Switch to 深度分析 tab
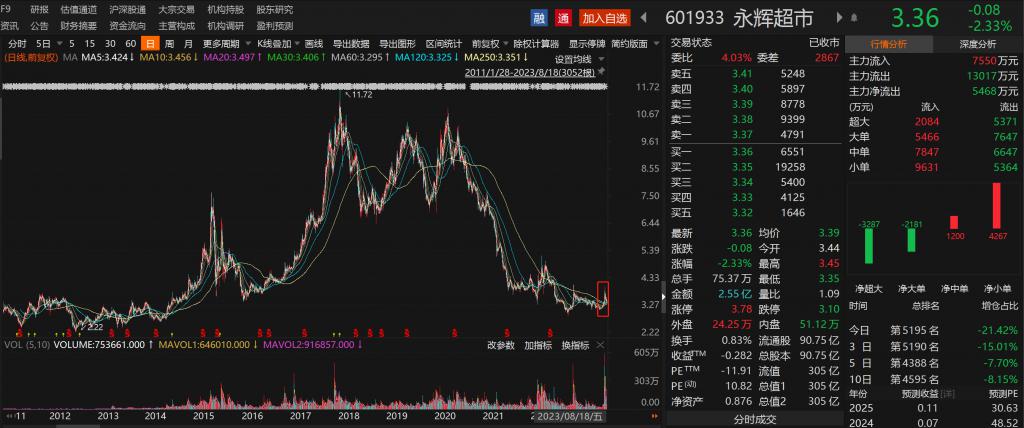1024x428 pixels. (x=978, y=44)
